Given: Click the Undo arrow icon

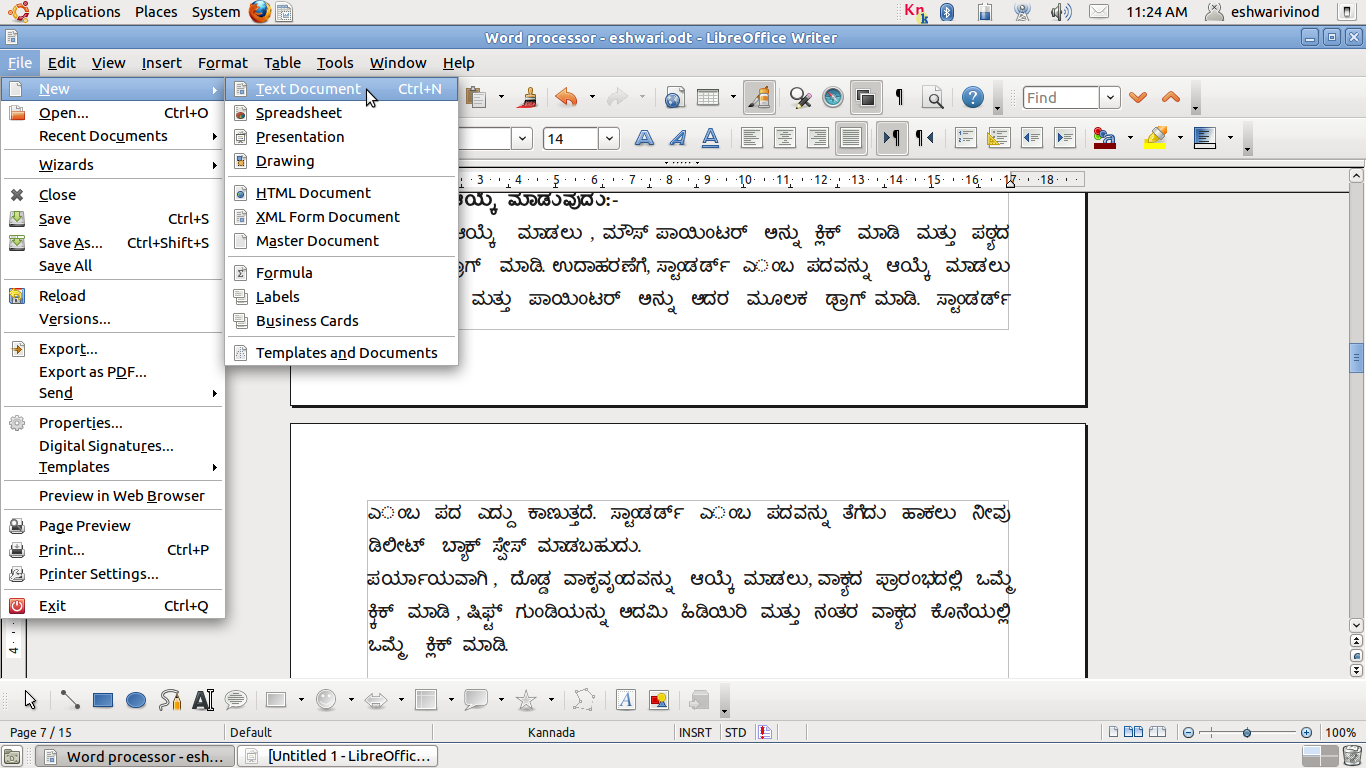Looking at the screenshot, I should click(x=567, y=97).
